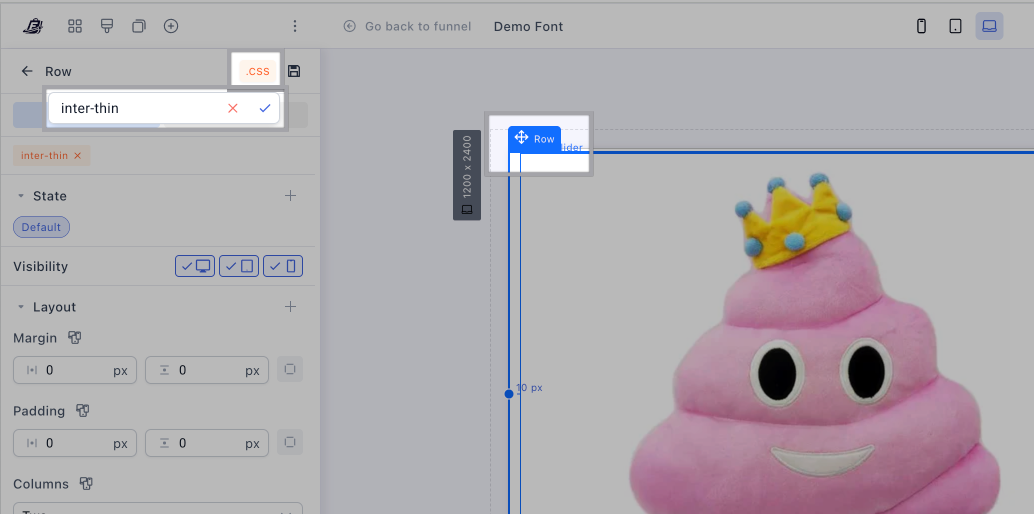Viewport: 1034px width, 514px height.
Task: Click the add circle plus icon
Action: (x=171, y=26)
